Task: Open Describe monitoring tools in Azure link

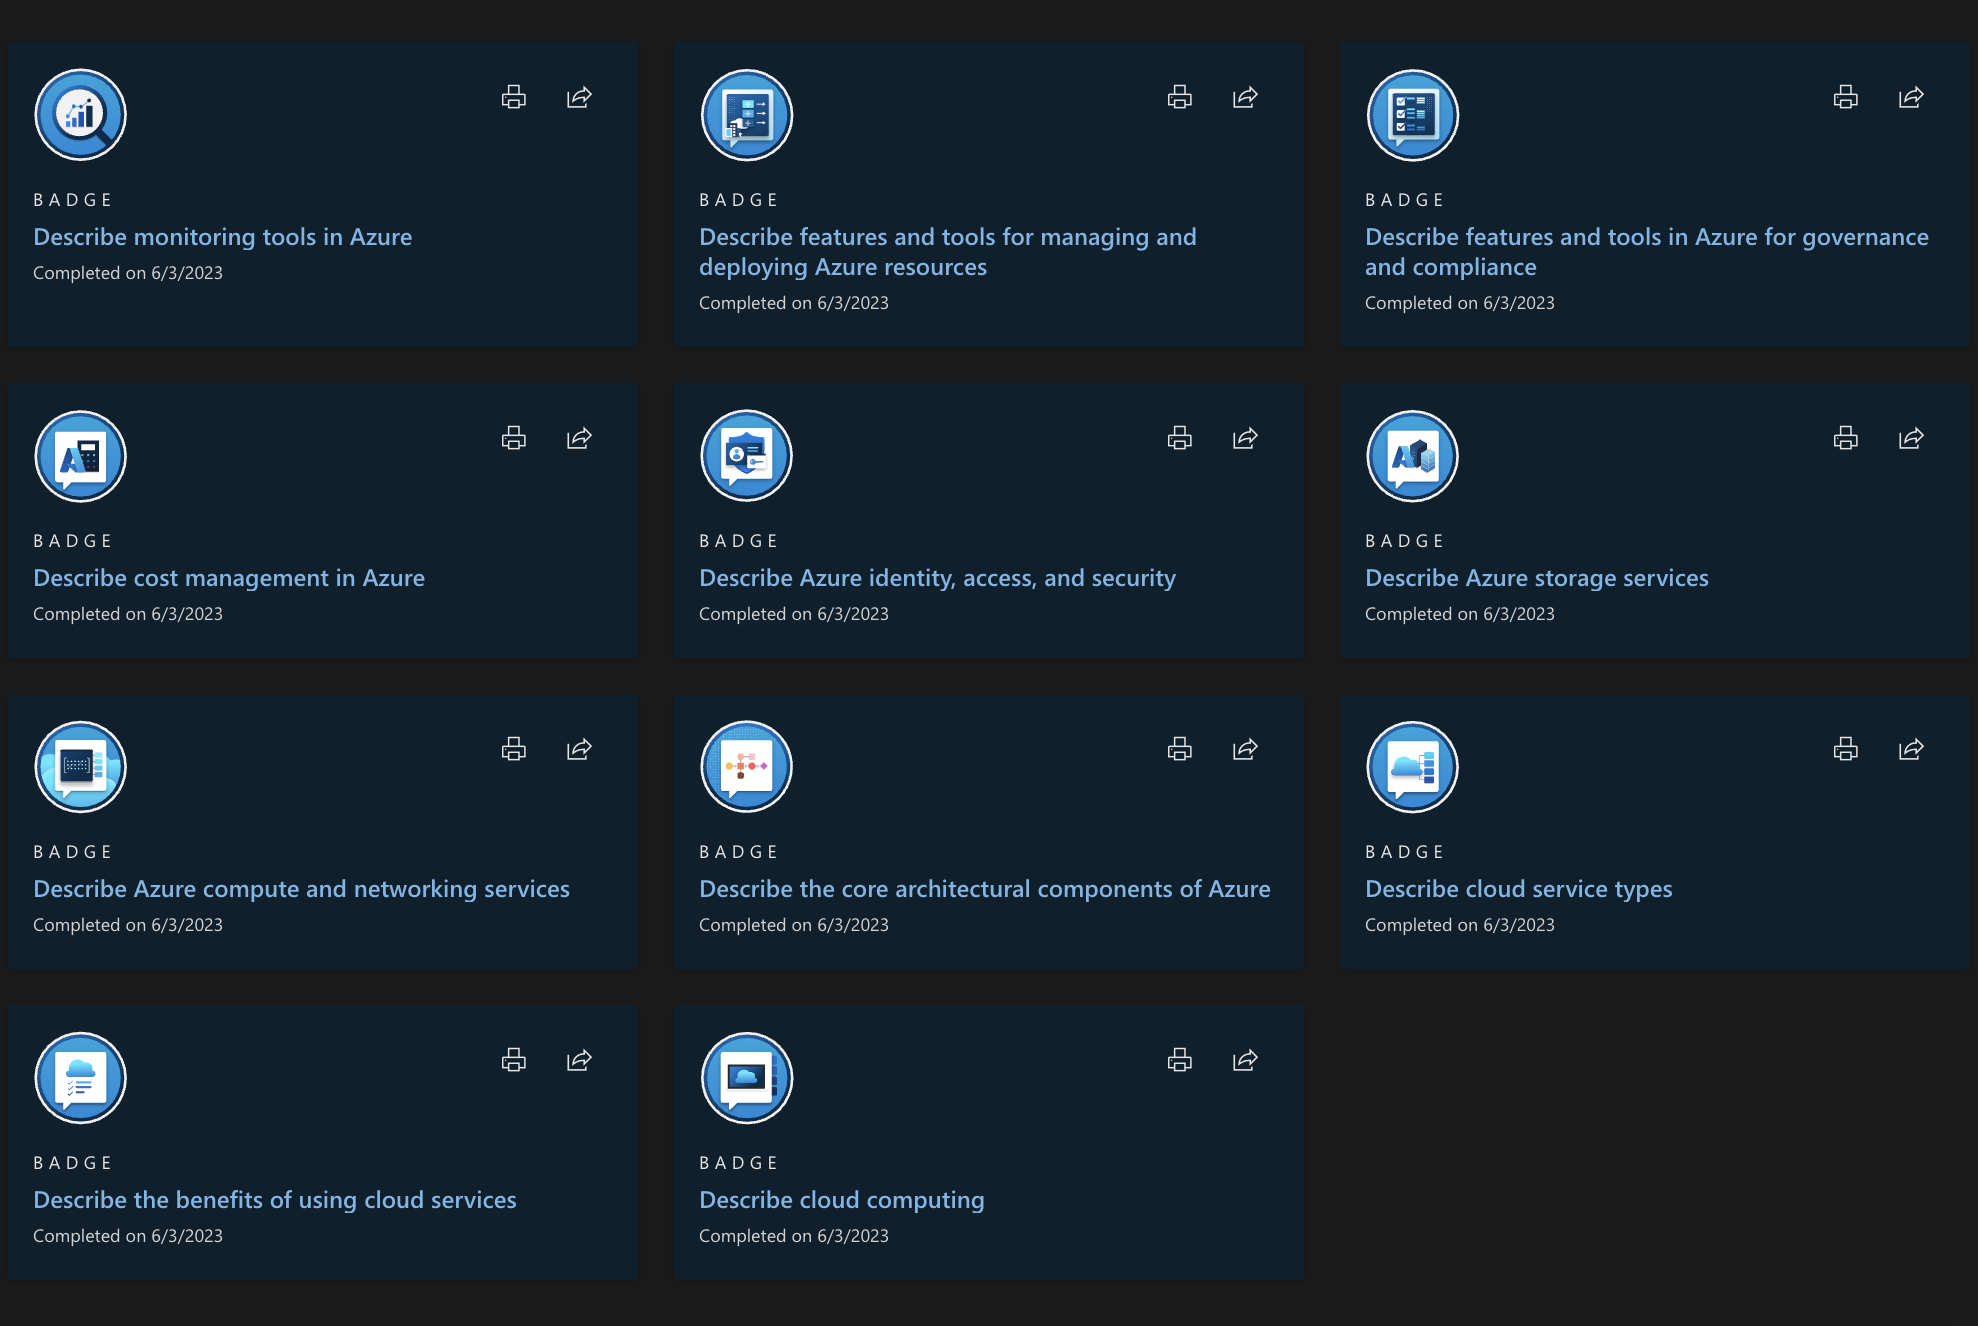Action: (222, 237)
